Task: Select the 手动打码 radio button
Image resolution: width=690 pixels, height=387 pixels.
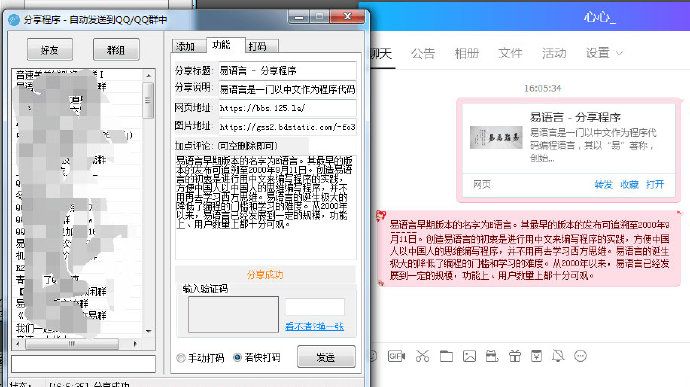Action: point(180,358)
